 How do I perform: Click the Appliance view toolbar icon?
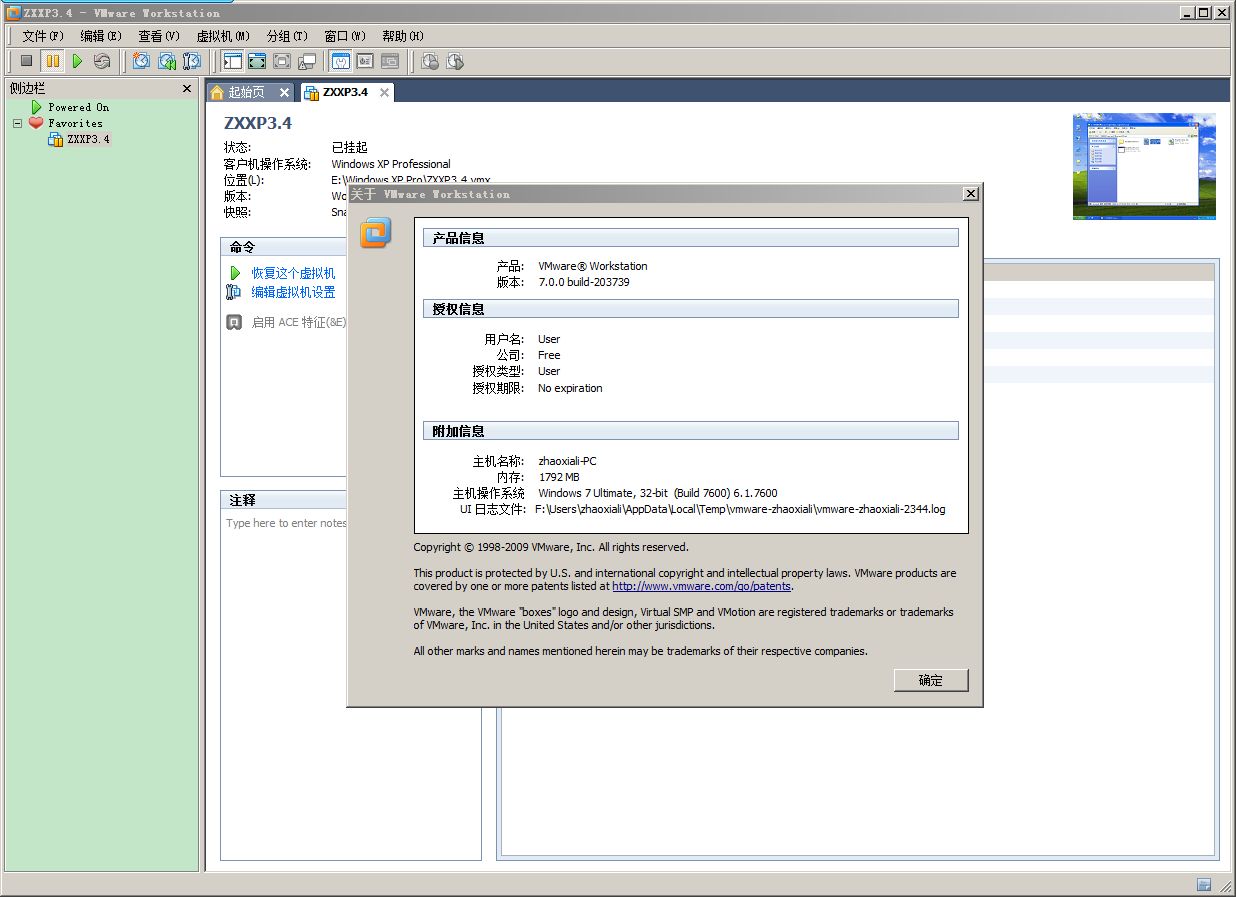click(365, 61)
